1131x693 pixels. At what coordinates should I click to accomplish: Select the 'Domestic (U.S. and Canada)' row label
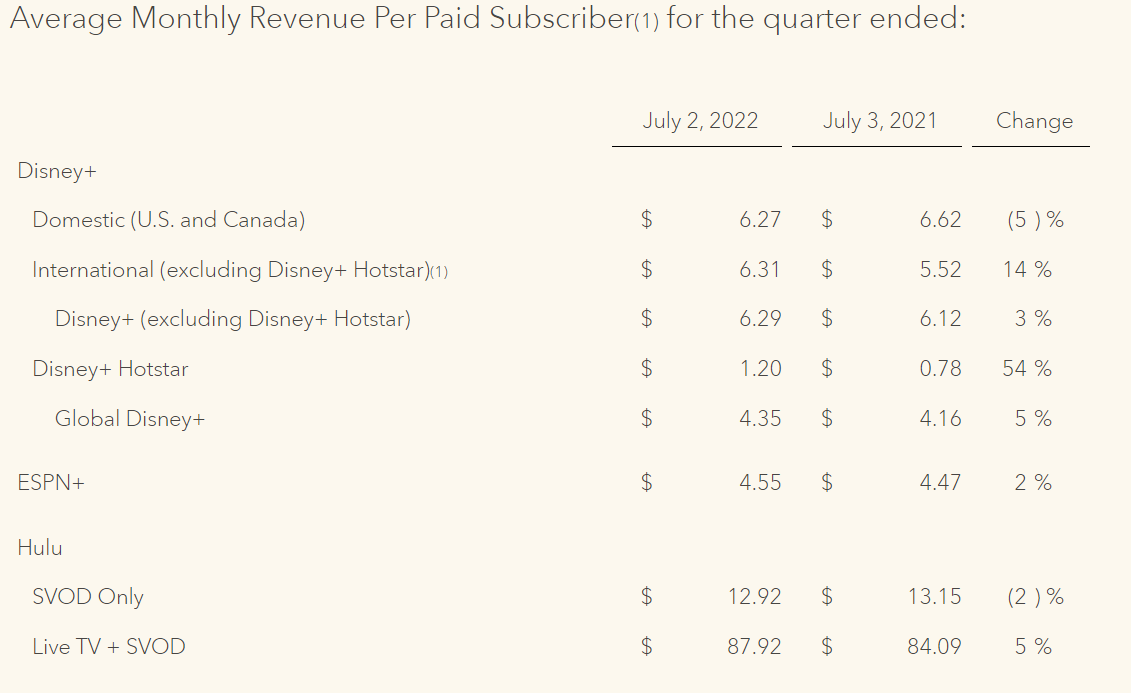point(169,220)
